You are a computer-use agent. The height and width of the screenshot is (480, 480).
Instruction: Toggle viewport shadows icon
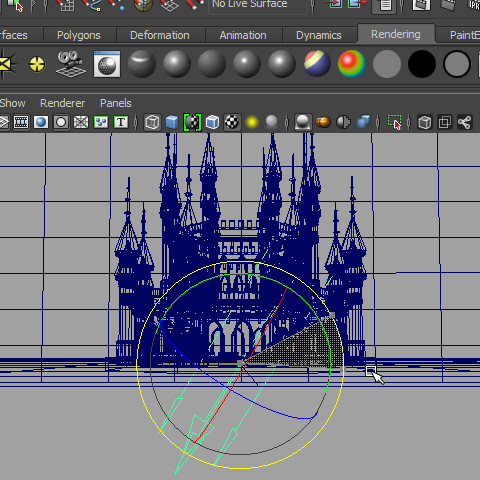pos(272,122)
